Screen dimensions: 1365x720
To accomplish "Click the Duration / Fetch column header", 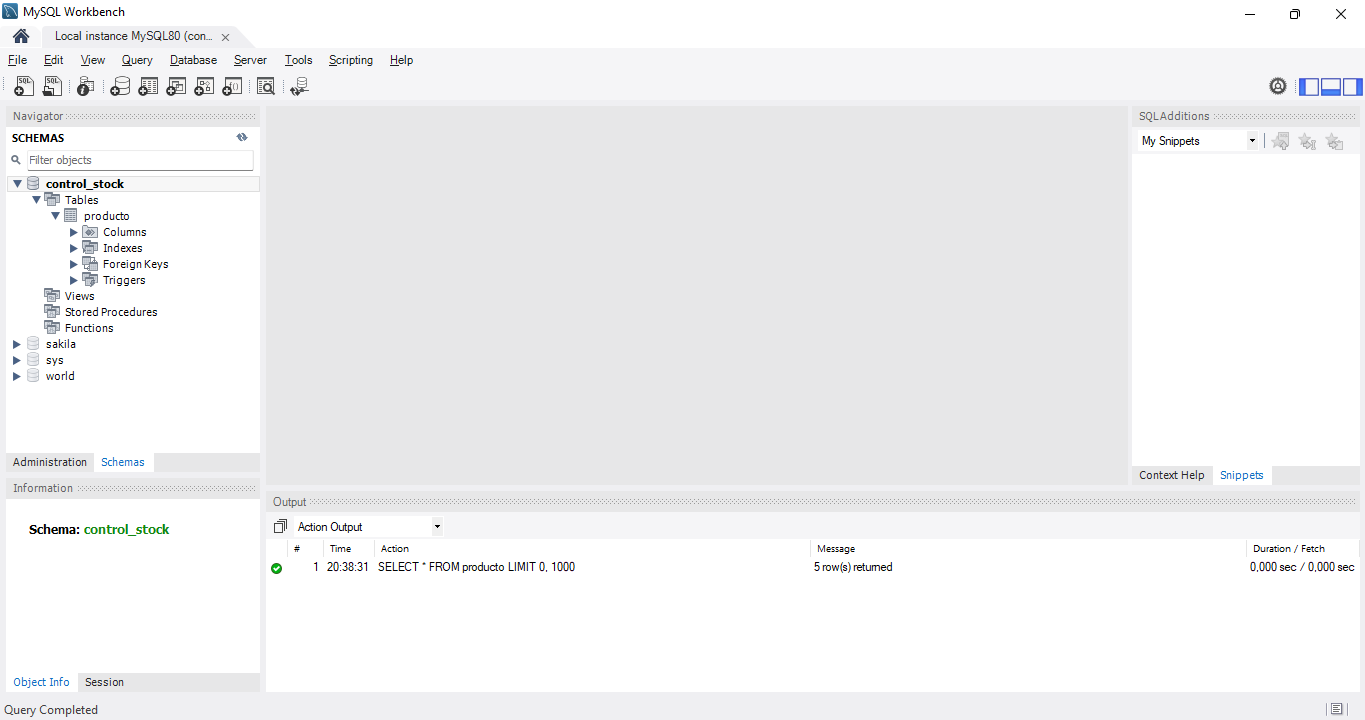I will pos(1303,548).
